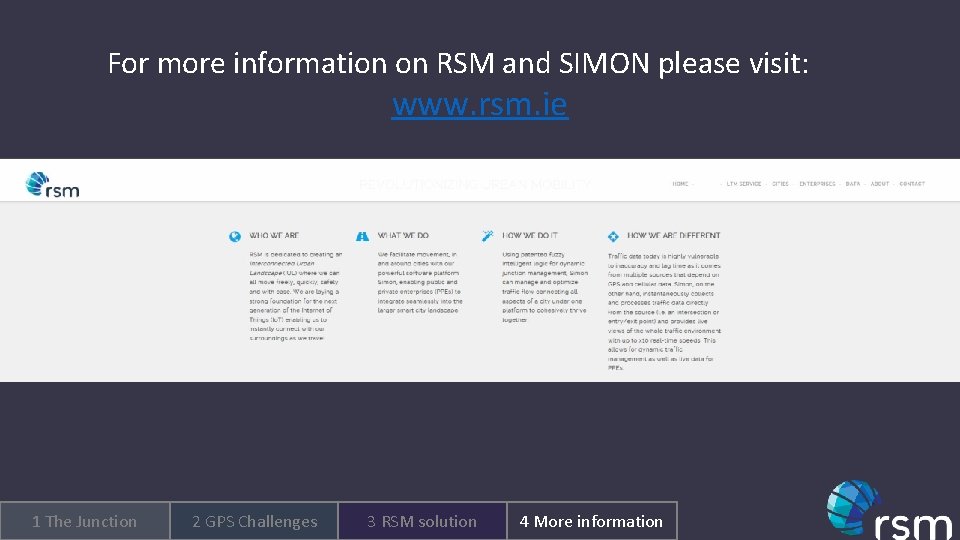Click the 'HOW WE ARE DIFFERENT' heading
This screenshot has height=540, width=960.
(x=673, y=235)
